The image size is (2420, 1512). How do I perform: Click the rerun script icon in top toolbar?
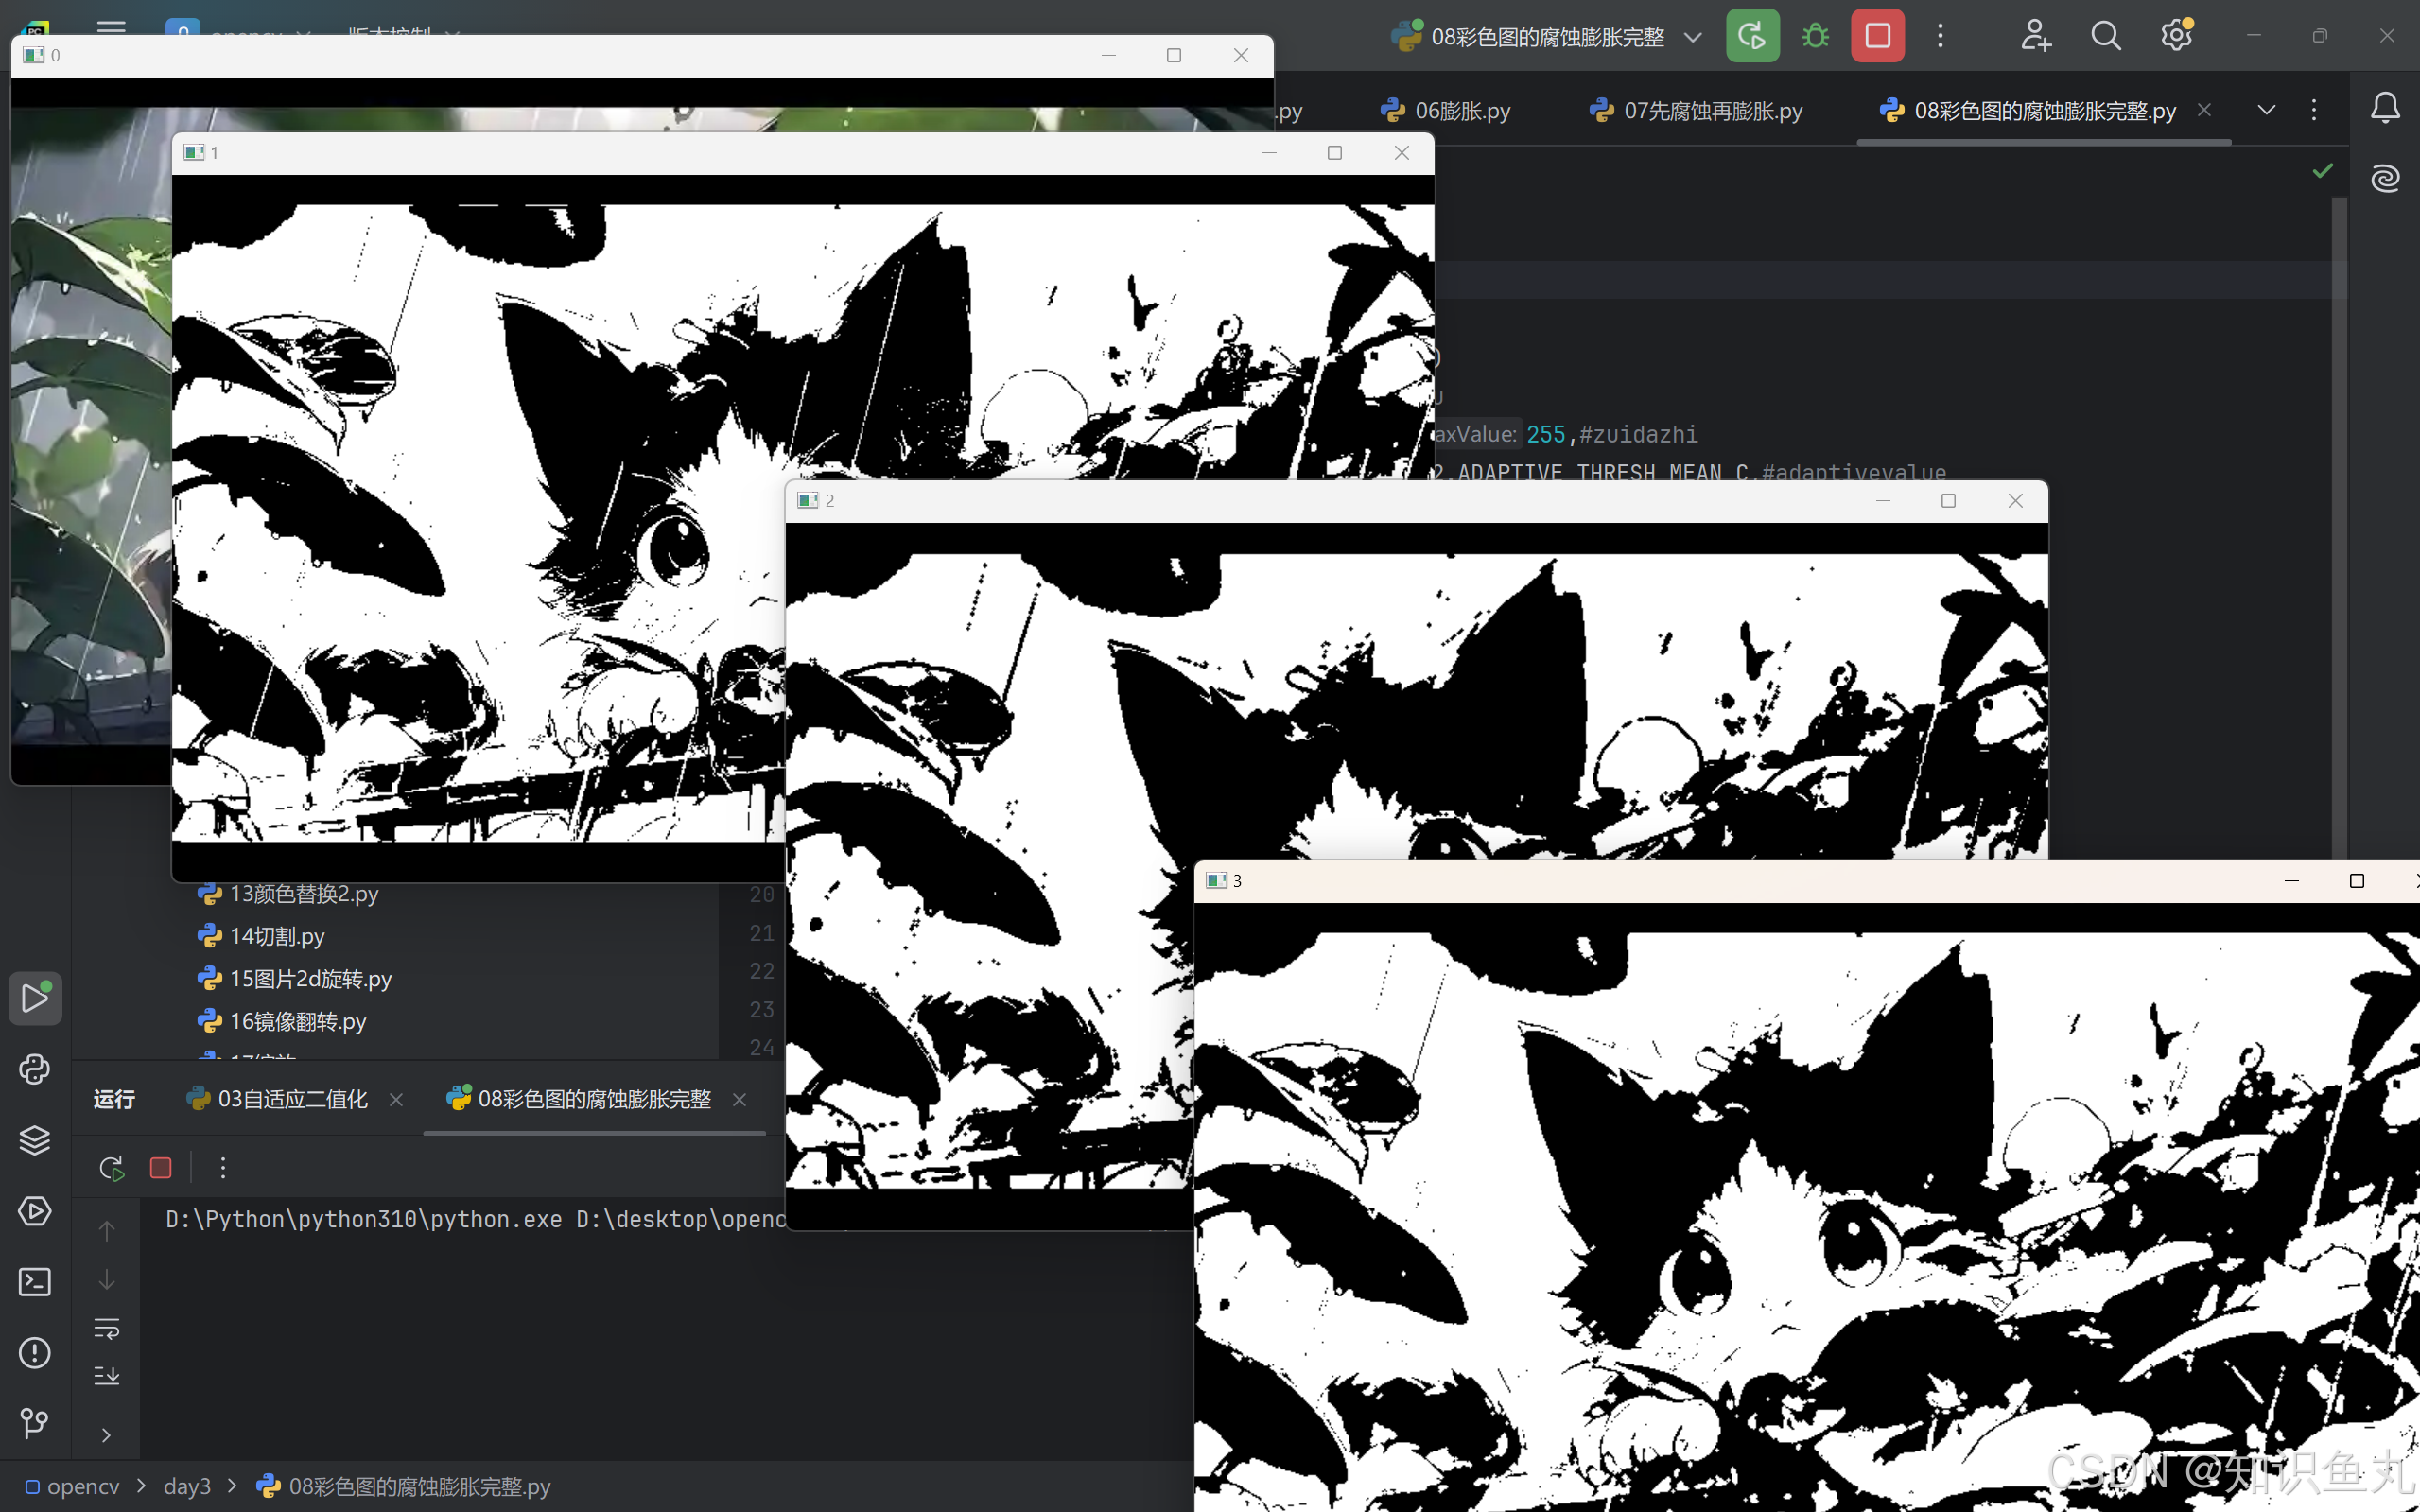[x=1752, y=37]
